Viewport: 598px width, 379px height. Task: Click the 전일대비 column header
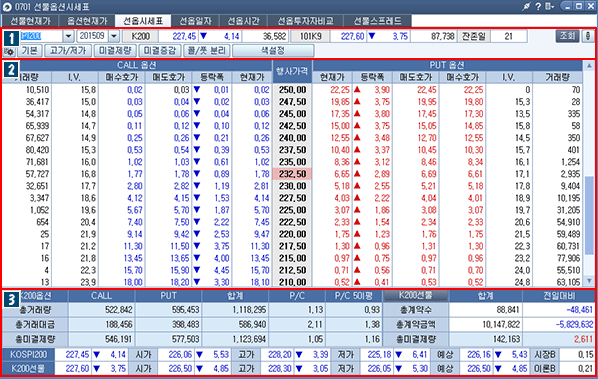(x=559, y=296)
